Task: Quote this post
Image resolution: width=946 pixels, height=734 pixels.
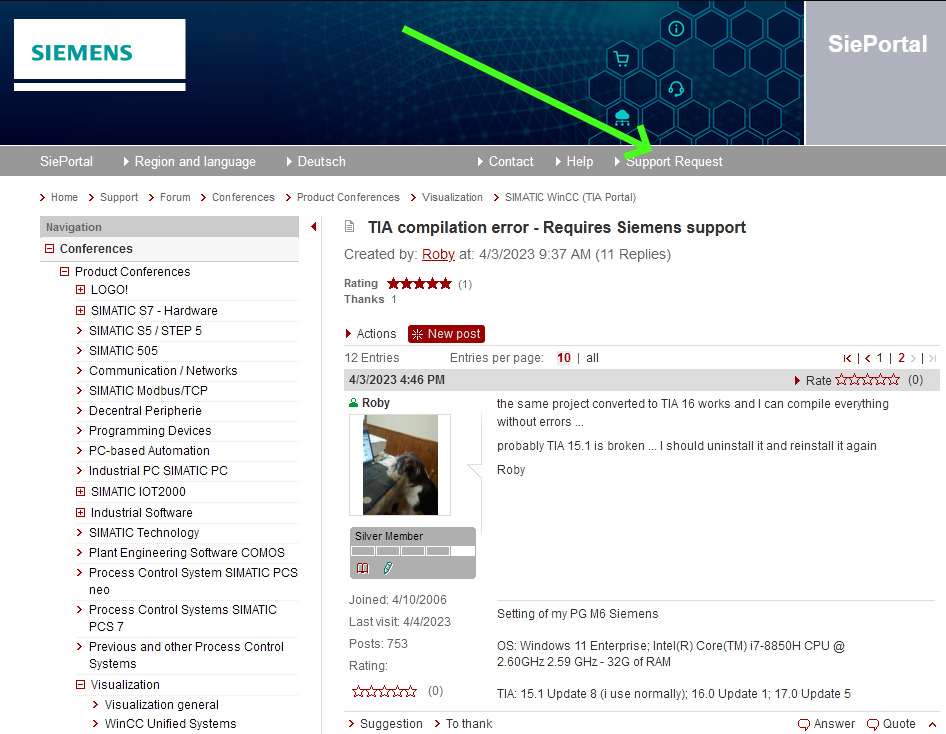Action: point(891,724)
